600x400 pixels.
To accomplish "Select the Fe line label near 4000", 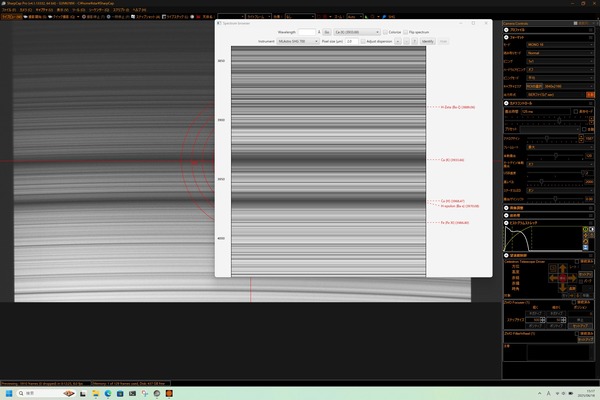I will 455,223.
